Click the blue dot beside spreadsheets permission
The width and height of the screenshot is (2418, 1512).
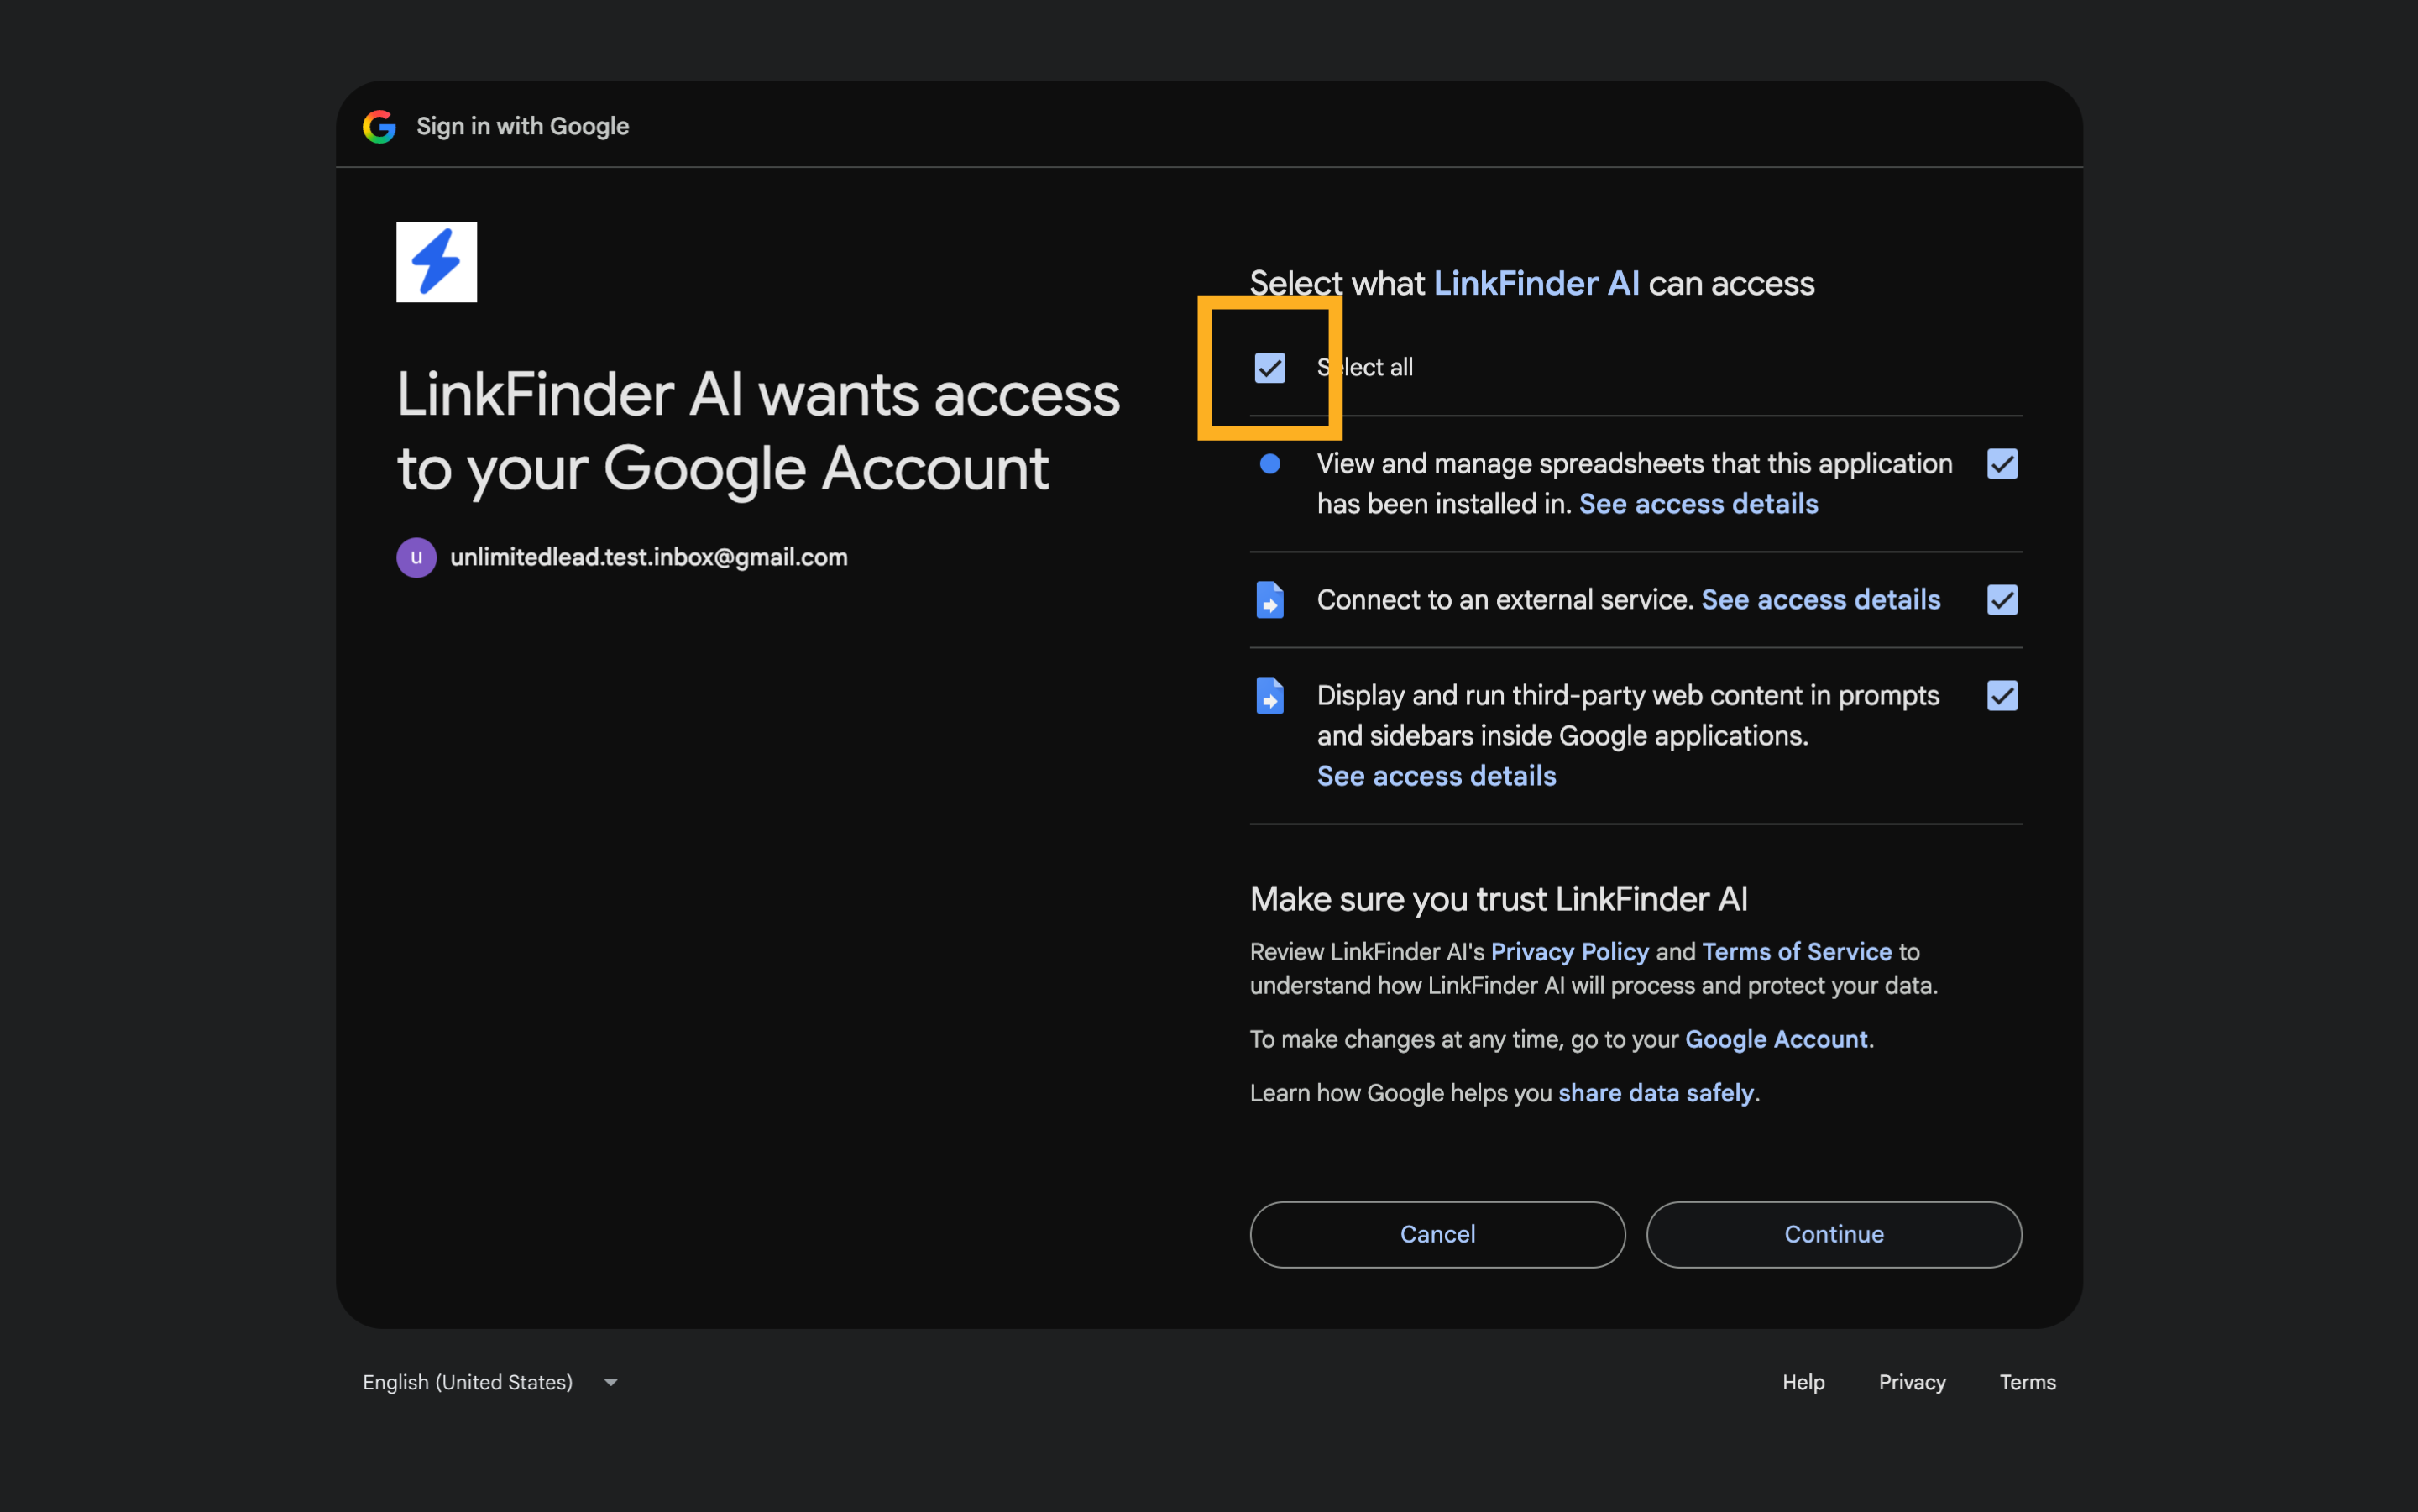1270,464
